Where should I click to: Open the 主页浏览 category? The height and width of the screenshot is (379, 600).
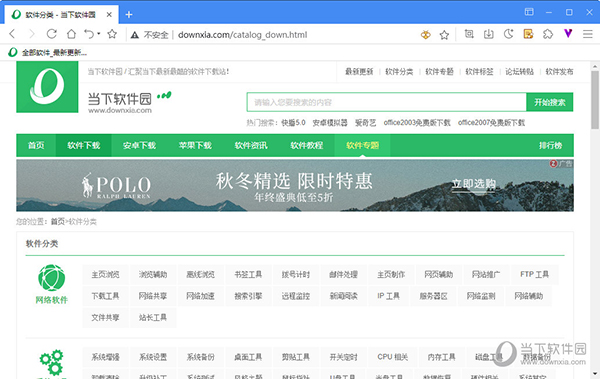[x=105, y=274]
